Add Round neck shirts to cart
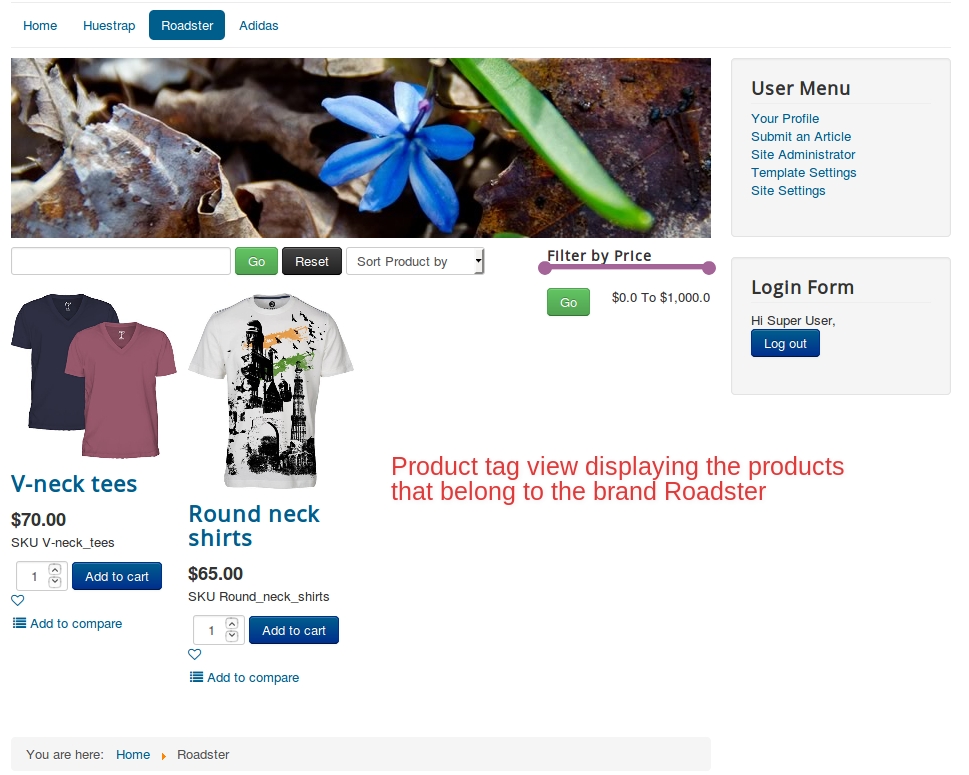 [x=294, y=630]
